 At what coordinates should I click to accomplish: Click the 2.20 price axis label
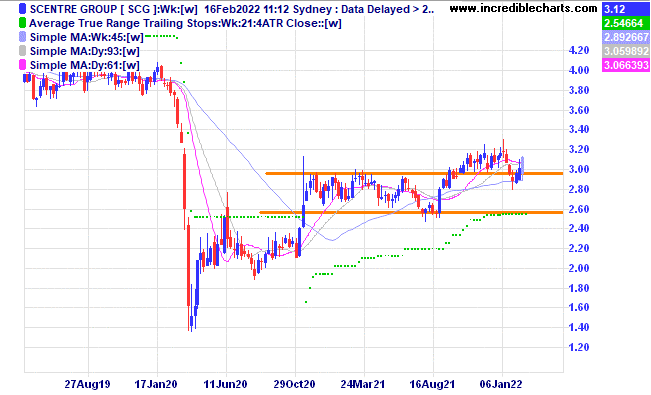[x=579, y=248]
